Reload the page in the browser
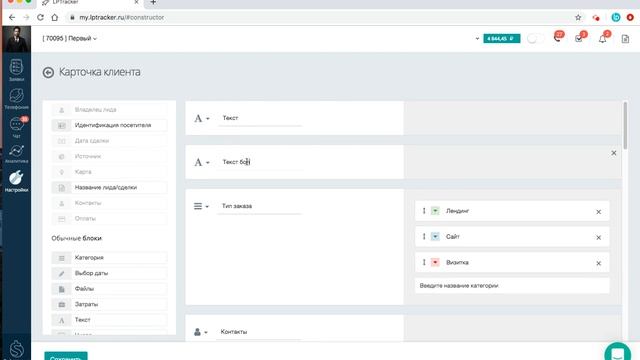 tap(40, 18)
